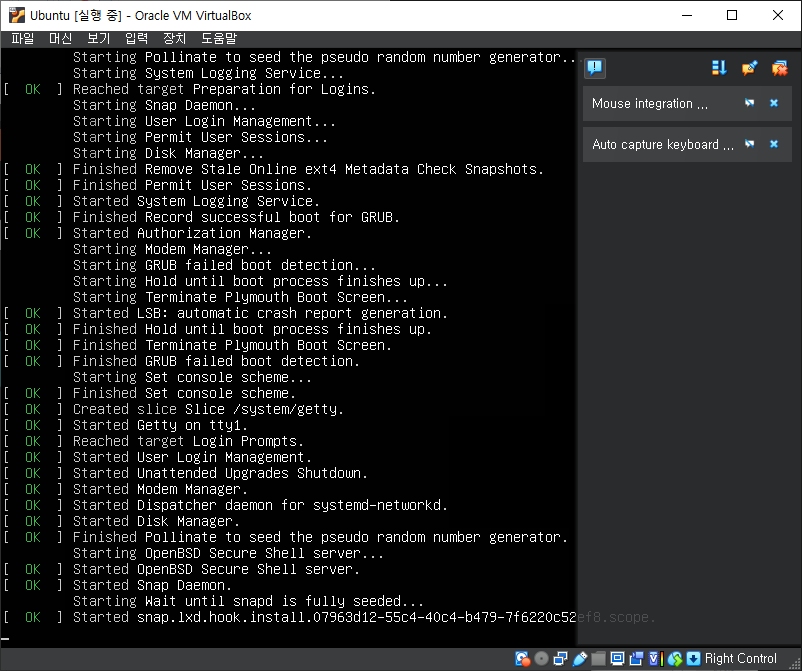Open the Mouse integration notification message
The width and height of the screenshot is (802, 671).
pos(650,103)
